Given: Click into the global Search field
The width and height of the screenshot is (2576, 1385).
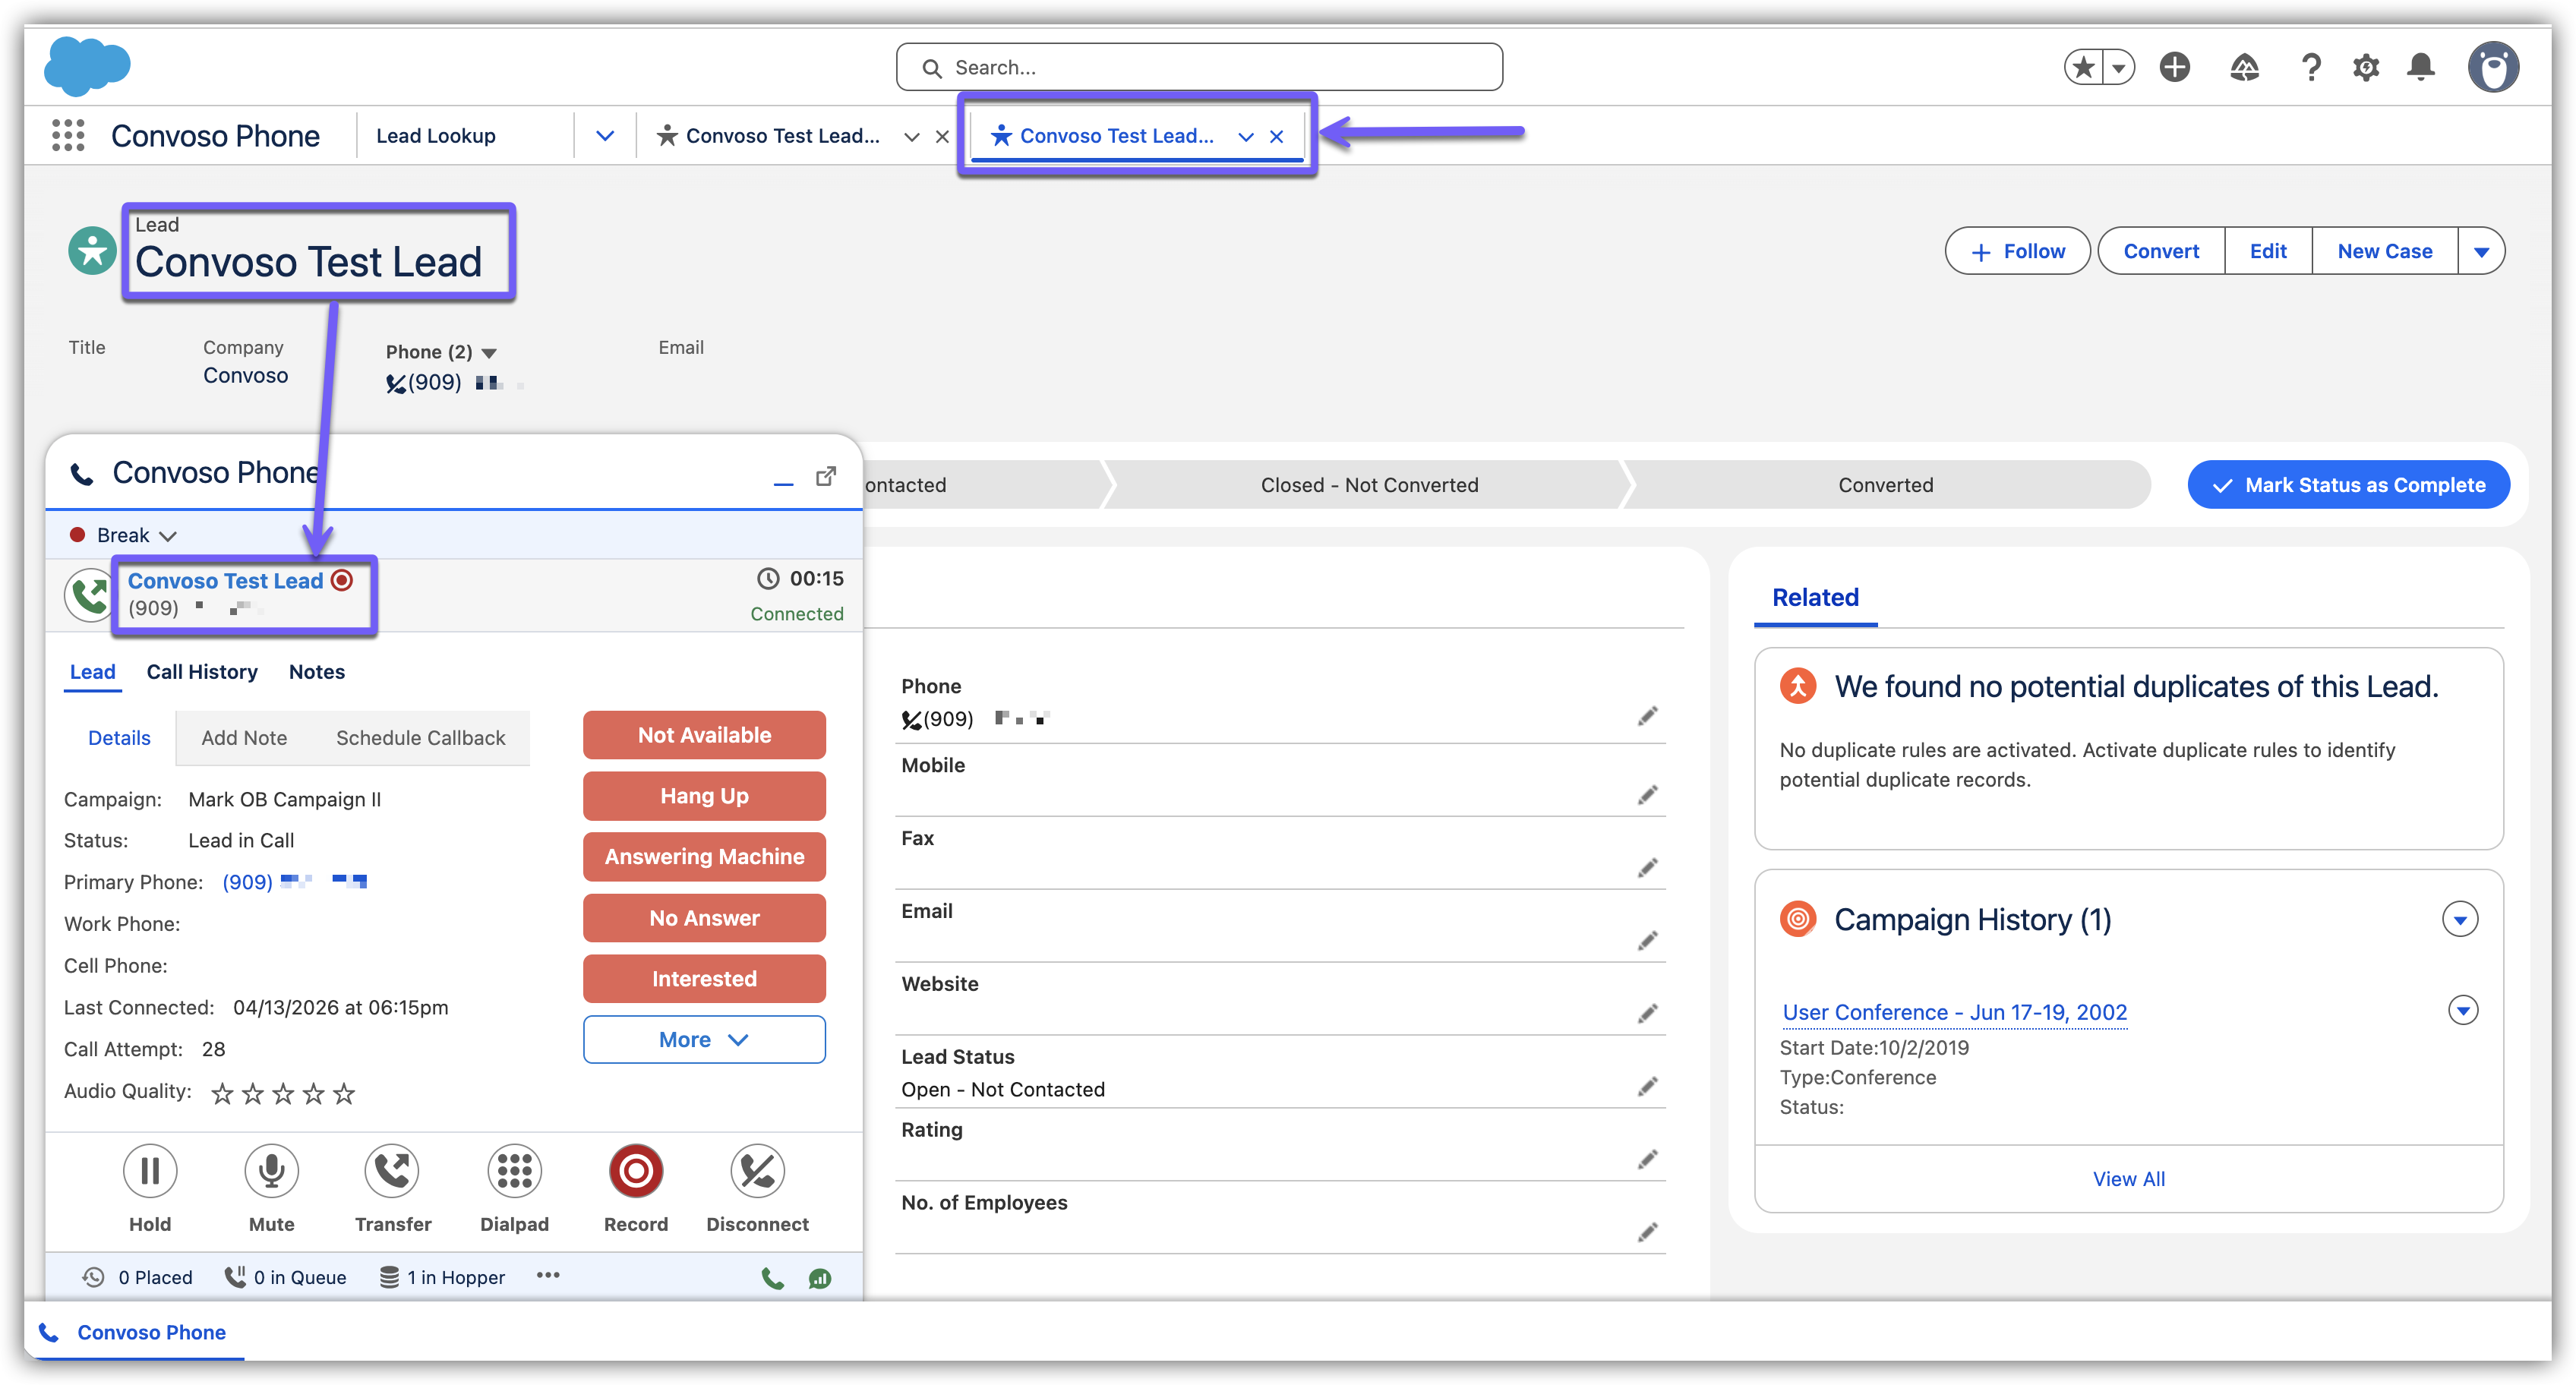Looking at the screenshot, I should [x=1200, y=68].
